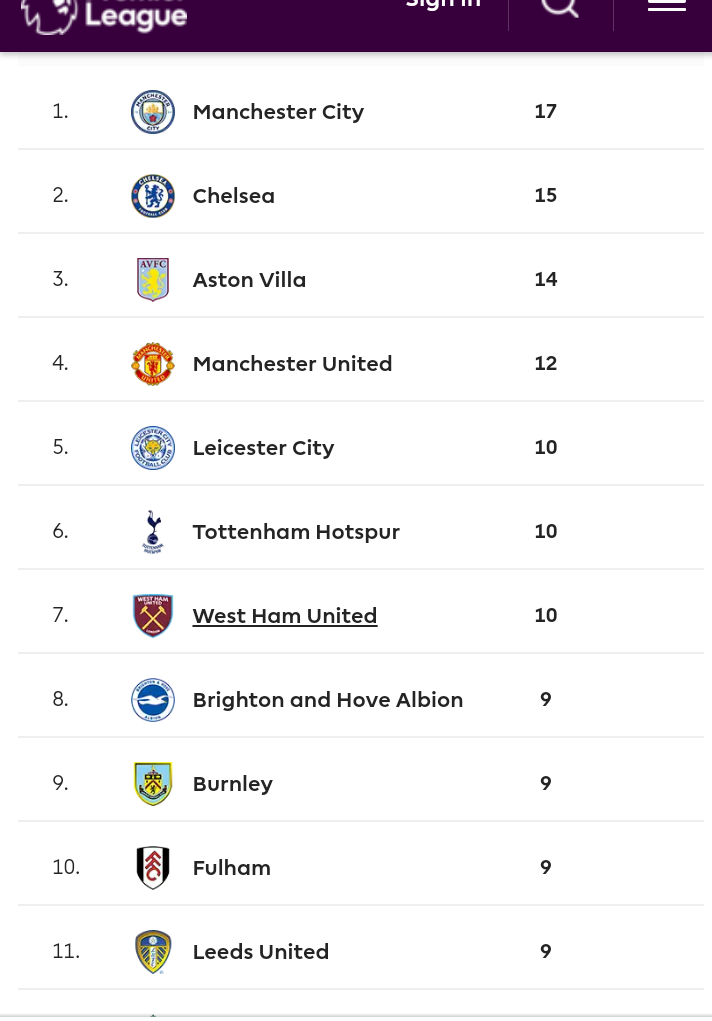Click the Leicester City fox badge

[153, 448]
